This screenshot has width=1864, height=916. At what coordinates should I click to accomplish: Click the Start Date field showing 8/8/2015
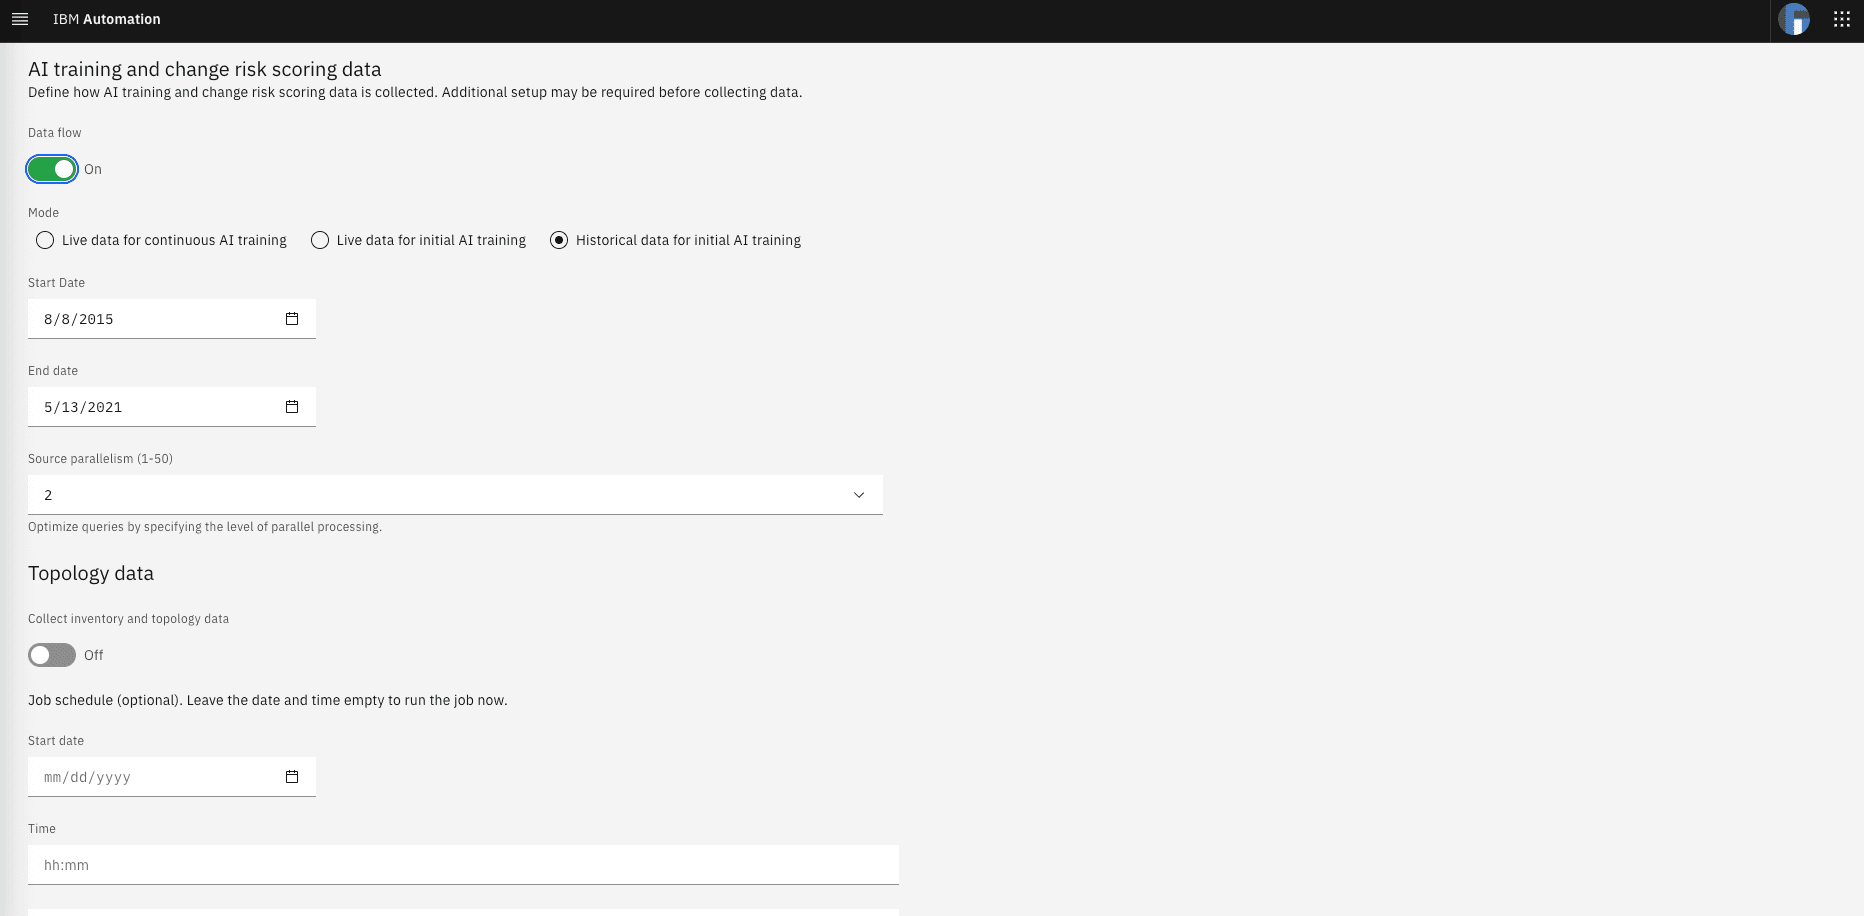coord(150,319)
